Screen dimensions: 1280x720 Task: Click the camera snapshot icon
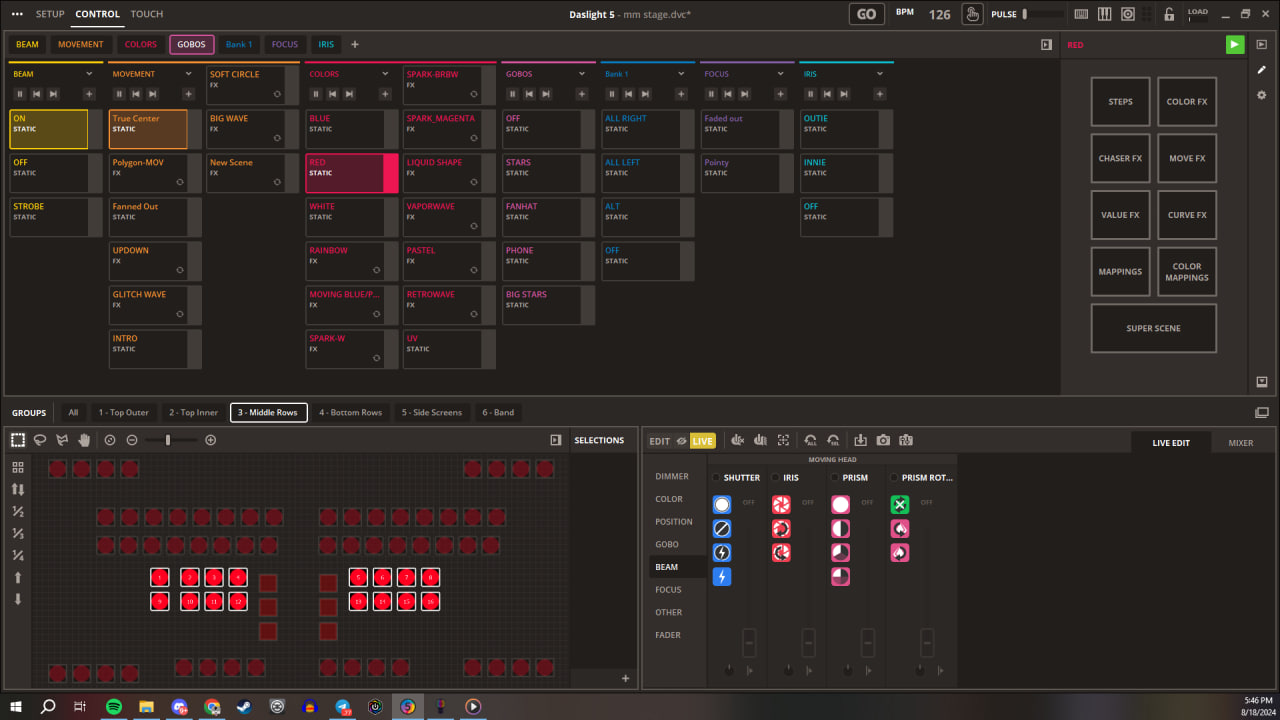point(883,440)
